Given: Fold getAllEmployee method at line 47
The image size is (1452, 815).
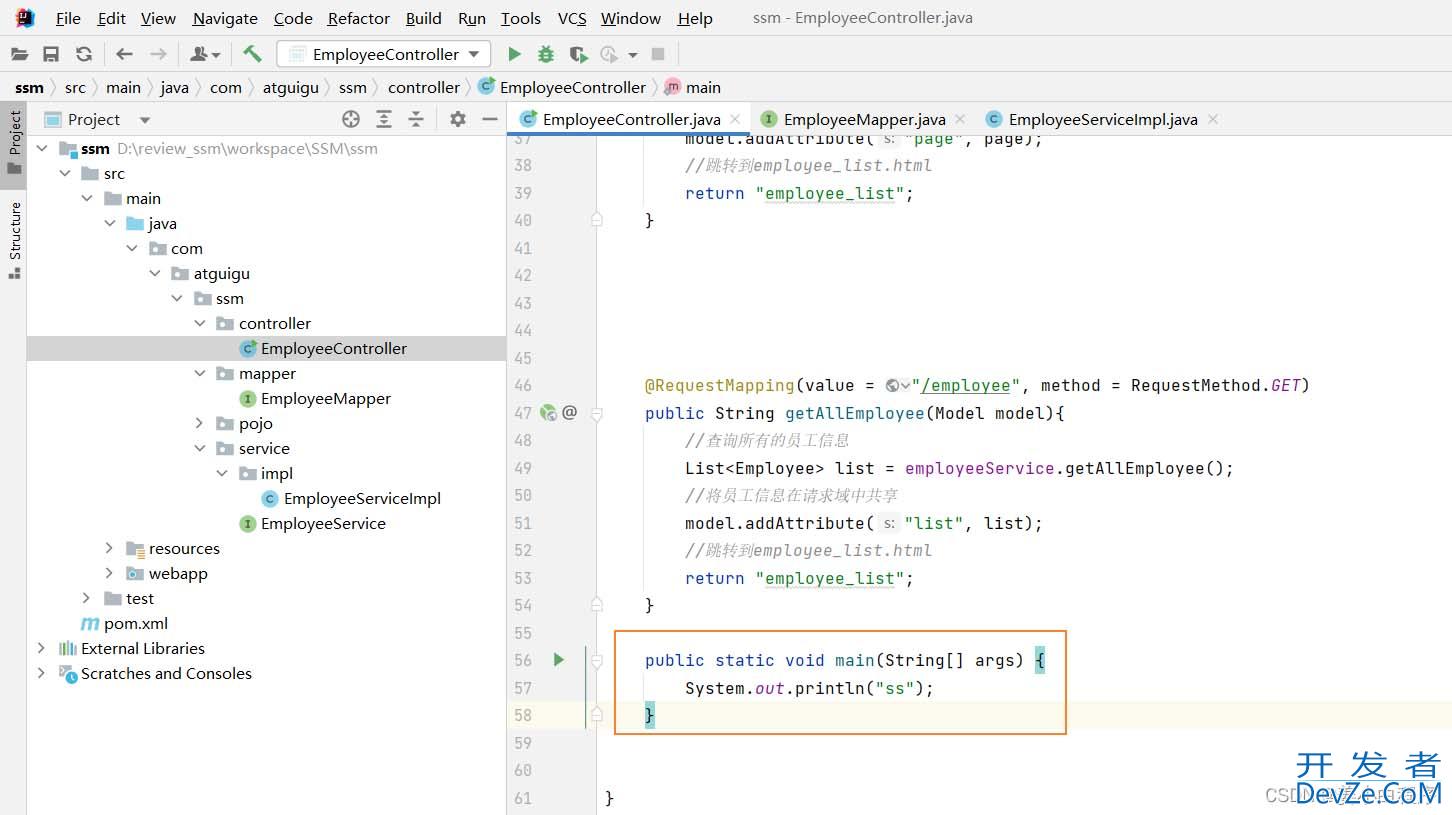Looking at the screenshot, I should point(596,412).
